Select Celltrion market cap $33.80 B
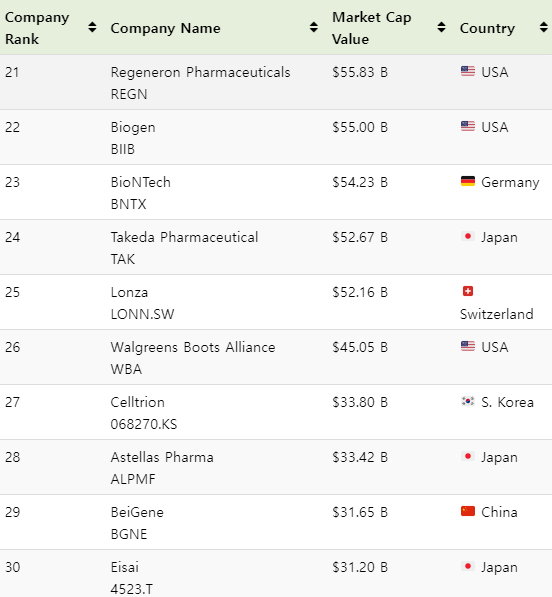The image size is (552, 597). tap(360, 402)
